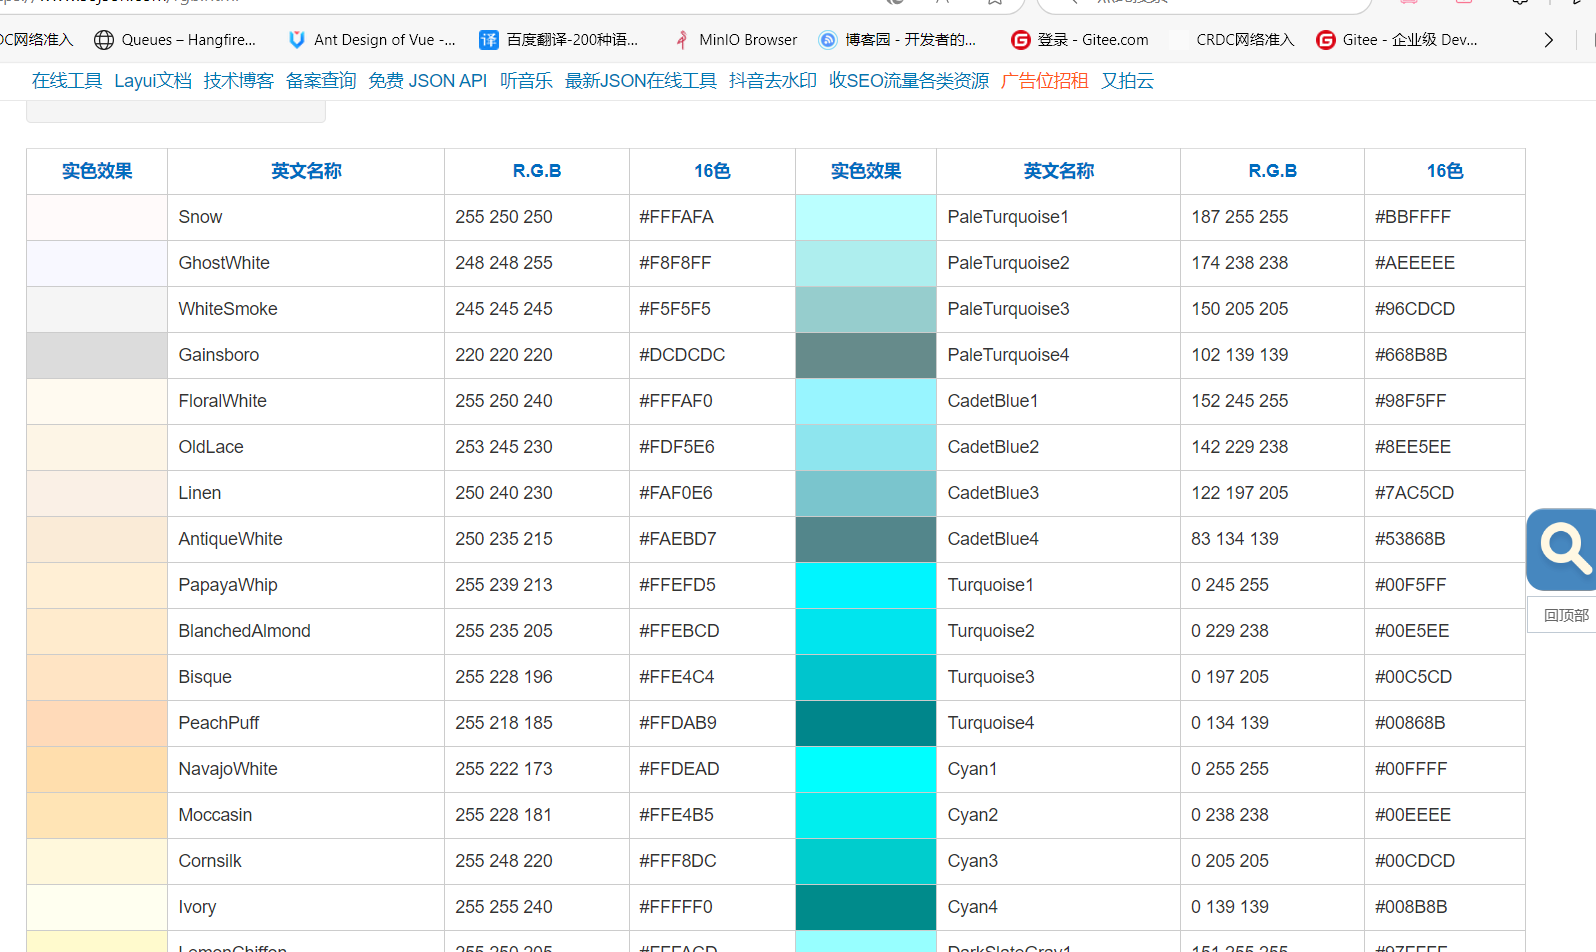Open the 在线工具 navigation link

pyautogui.click(x=67, y=81)
